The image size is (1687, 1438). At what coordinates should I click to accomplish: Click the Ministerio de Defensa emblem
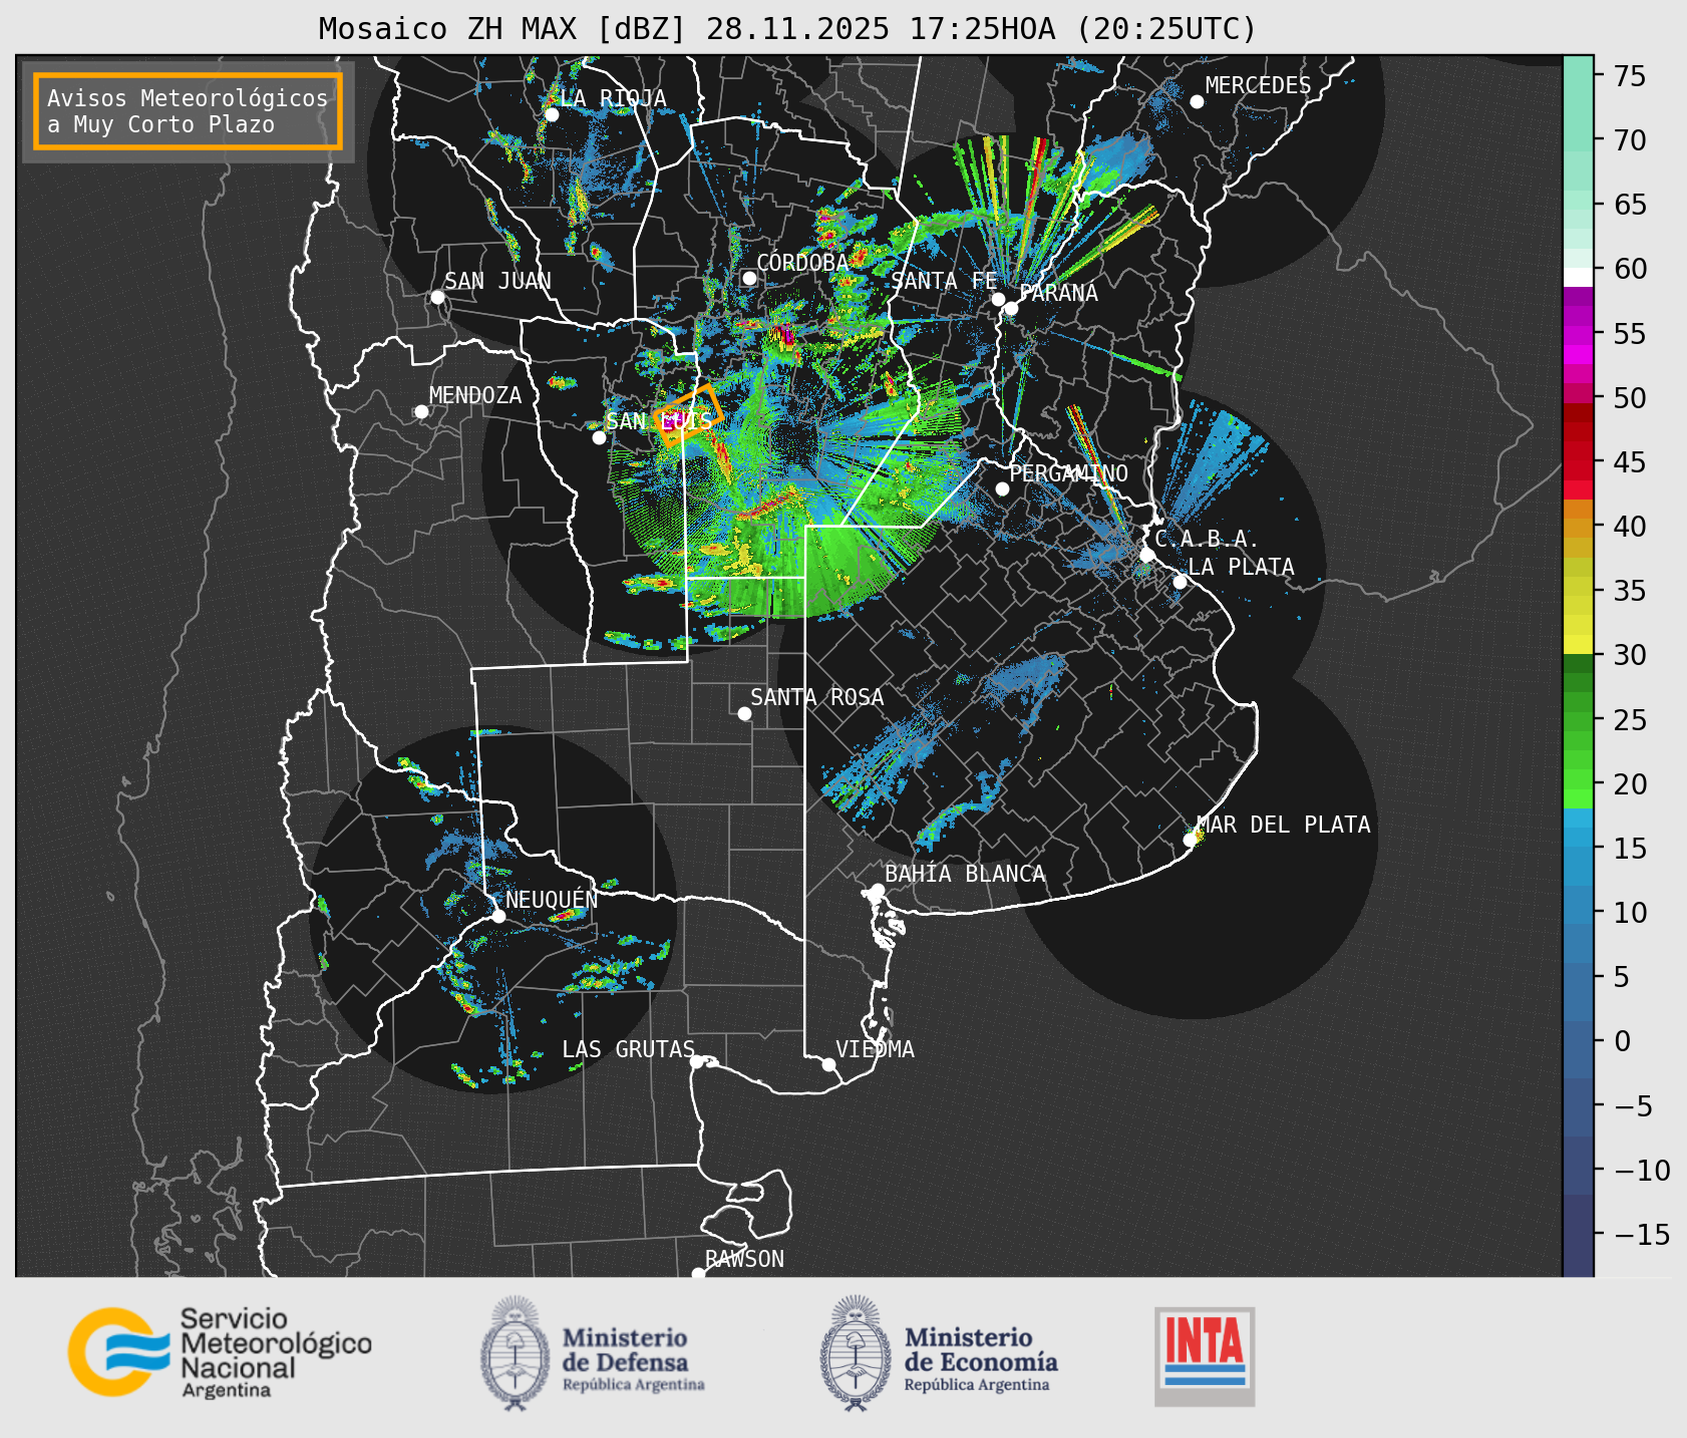[515, 1353]
